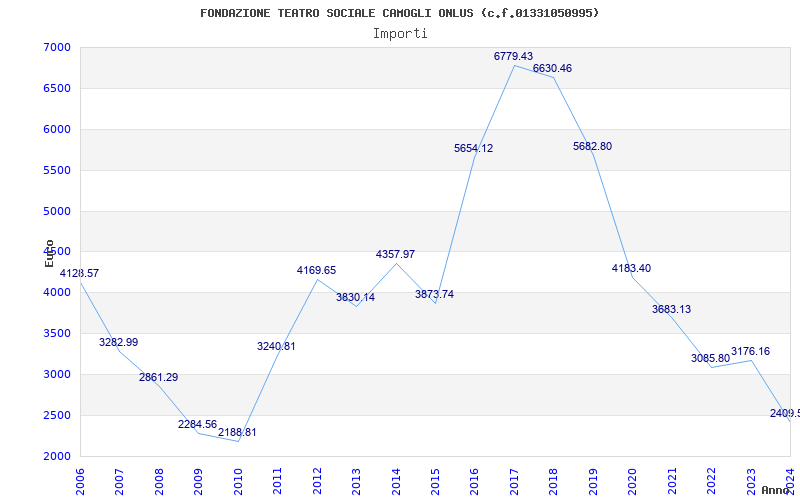The width and height of the screenshot is (800, 500).
Task: Click the data label 5654.12
Action: 473,148
